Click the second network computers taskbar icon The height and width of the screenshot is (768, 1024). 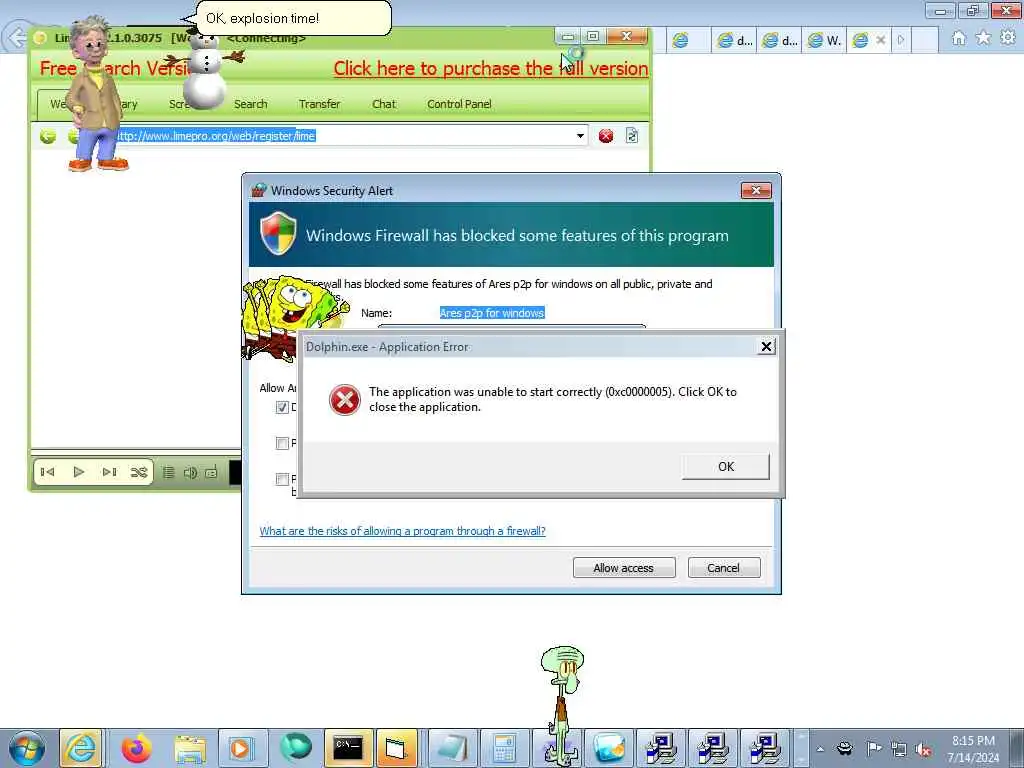tap(713, 748)
